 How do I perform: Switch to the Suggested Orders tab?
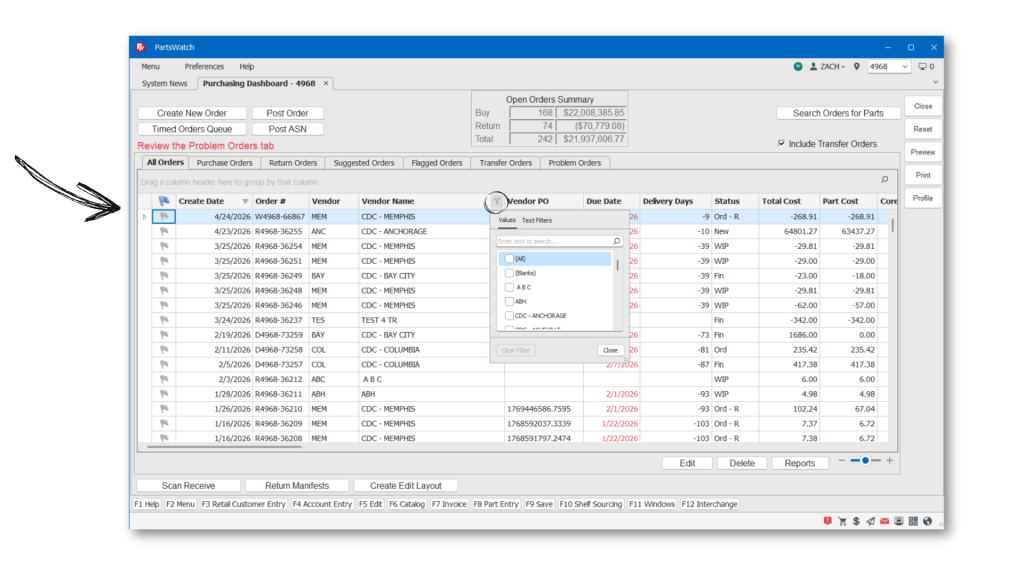click(364, 163)
